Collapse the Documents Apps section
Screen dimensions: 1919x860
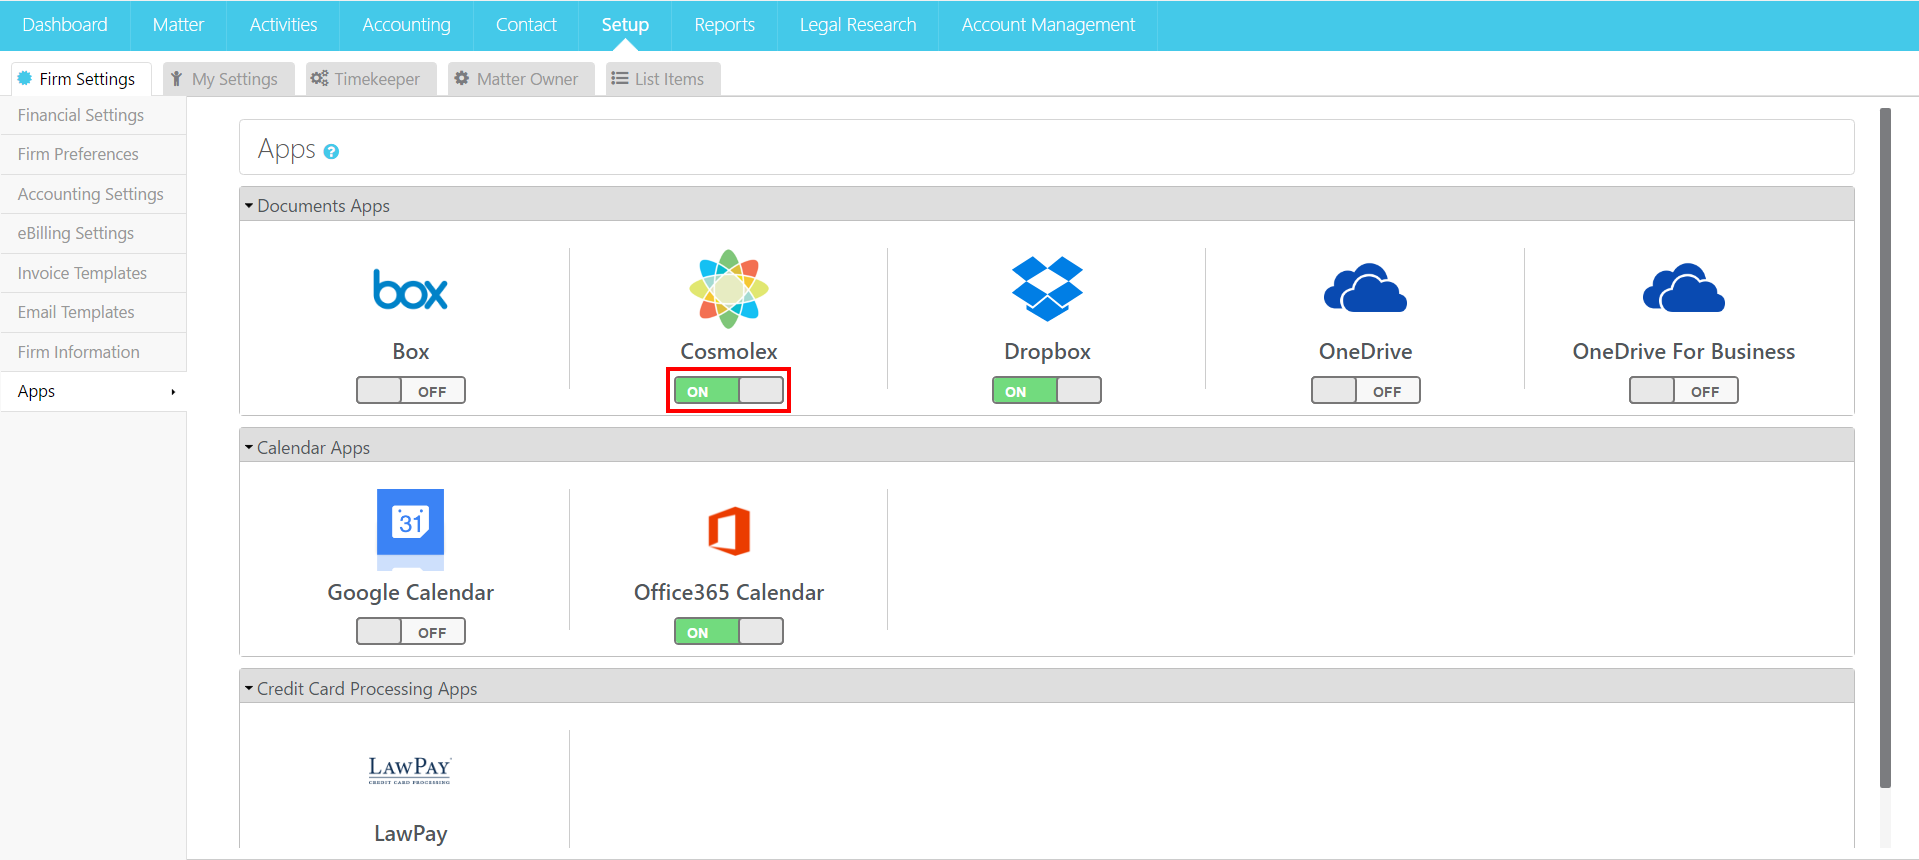coord(249,205)
